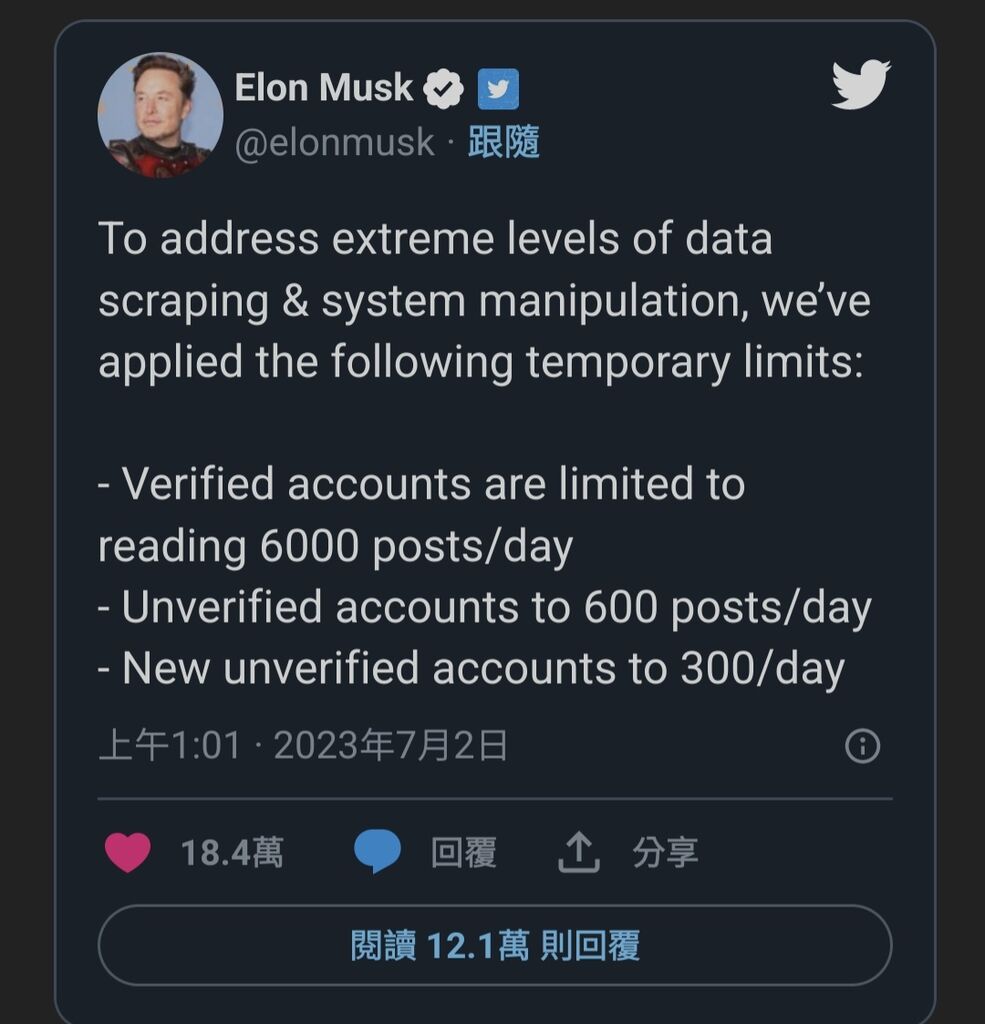985x1024 pixels.
Task: Open the tweet info circle icon
Action: (x=862, y=746)
